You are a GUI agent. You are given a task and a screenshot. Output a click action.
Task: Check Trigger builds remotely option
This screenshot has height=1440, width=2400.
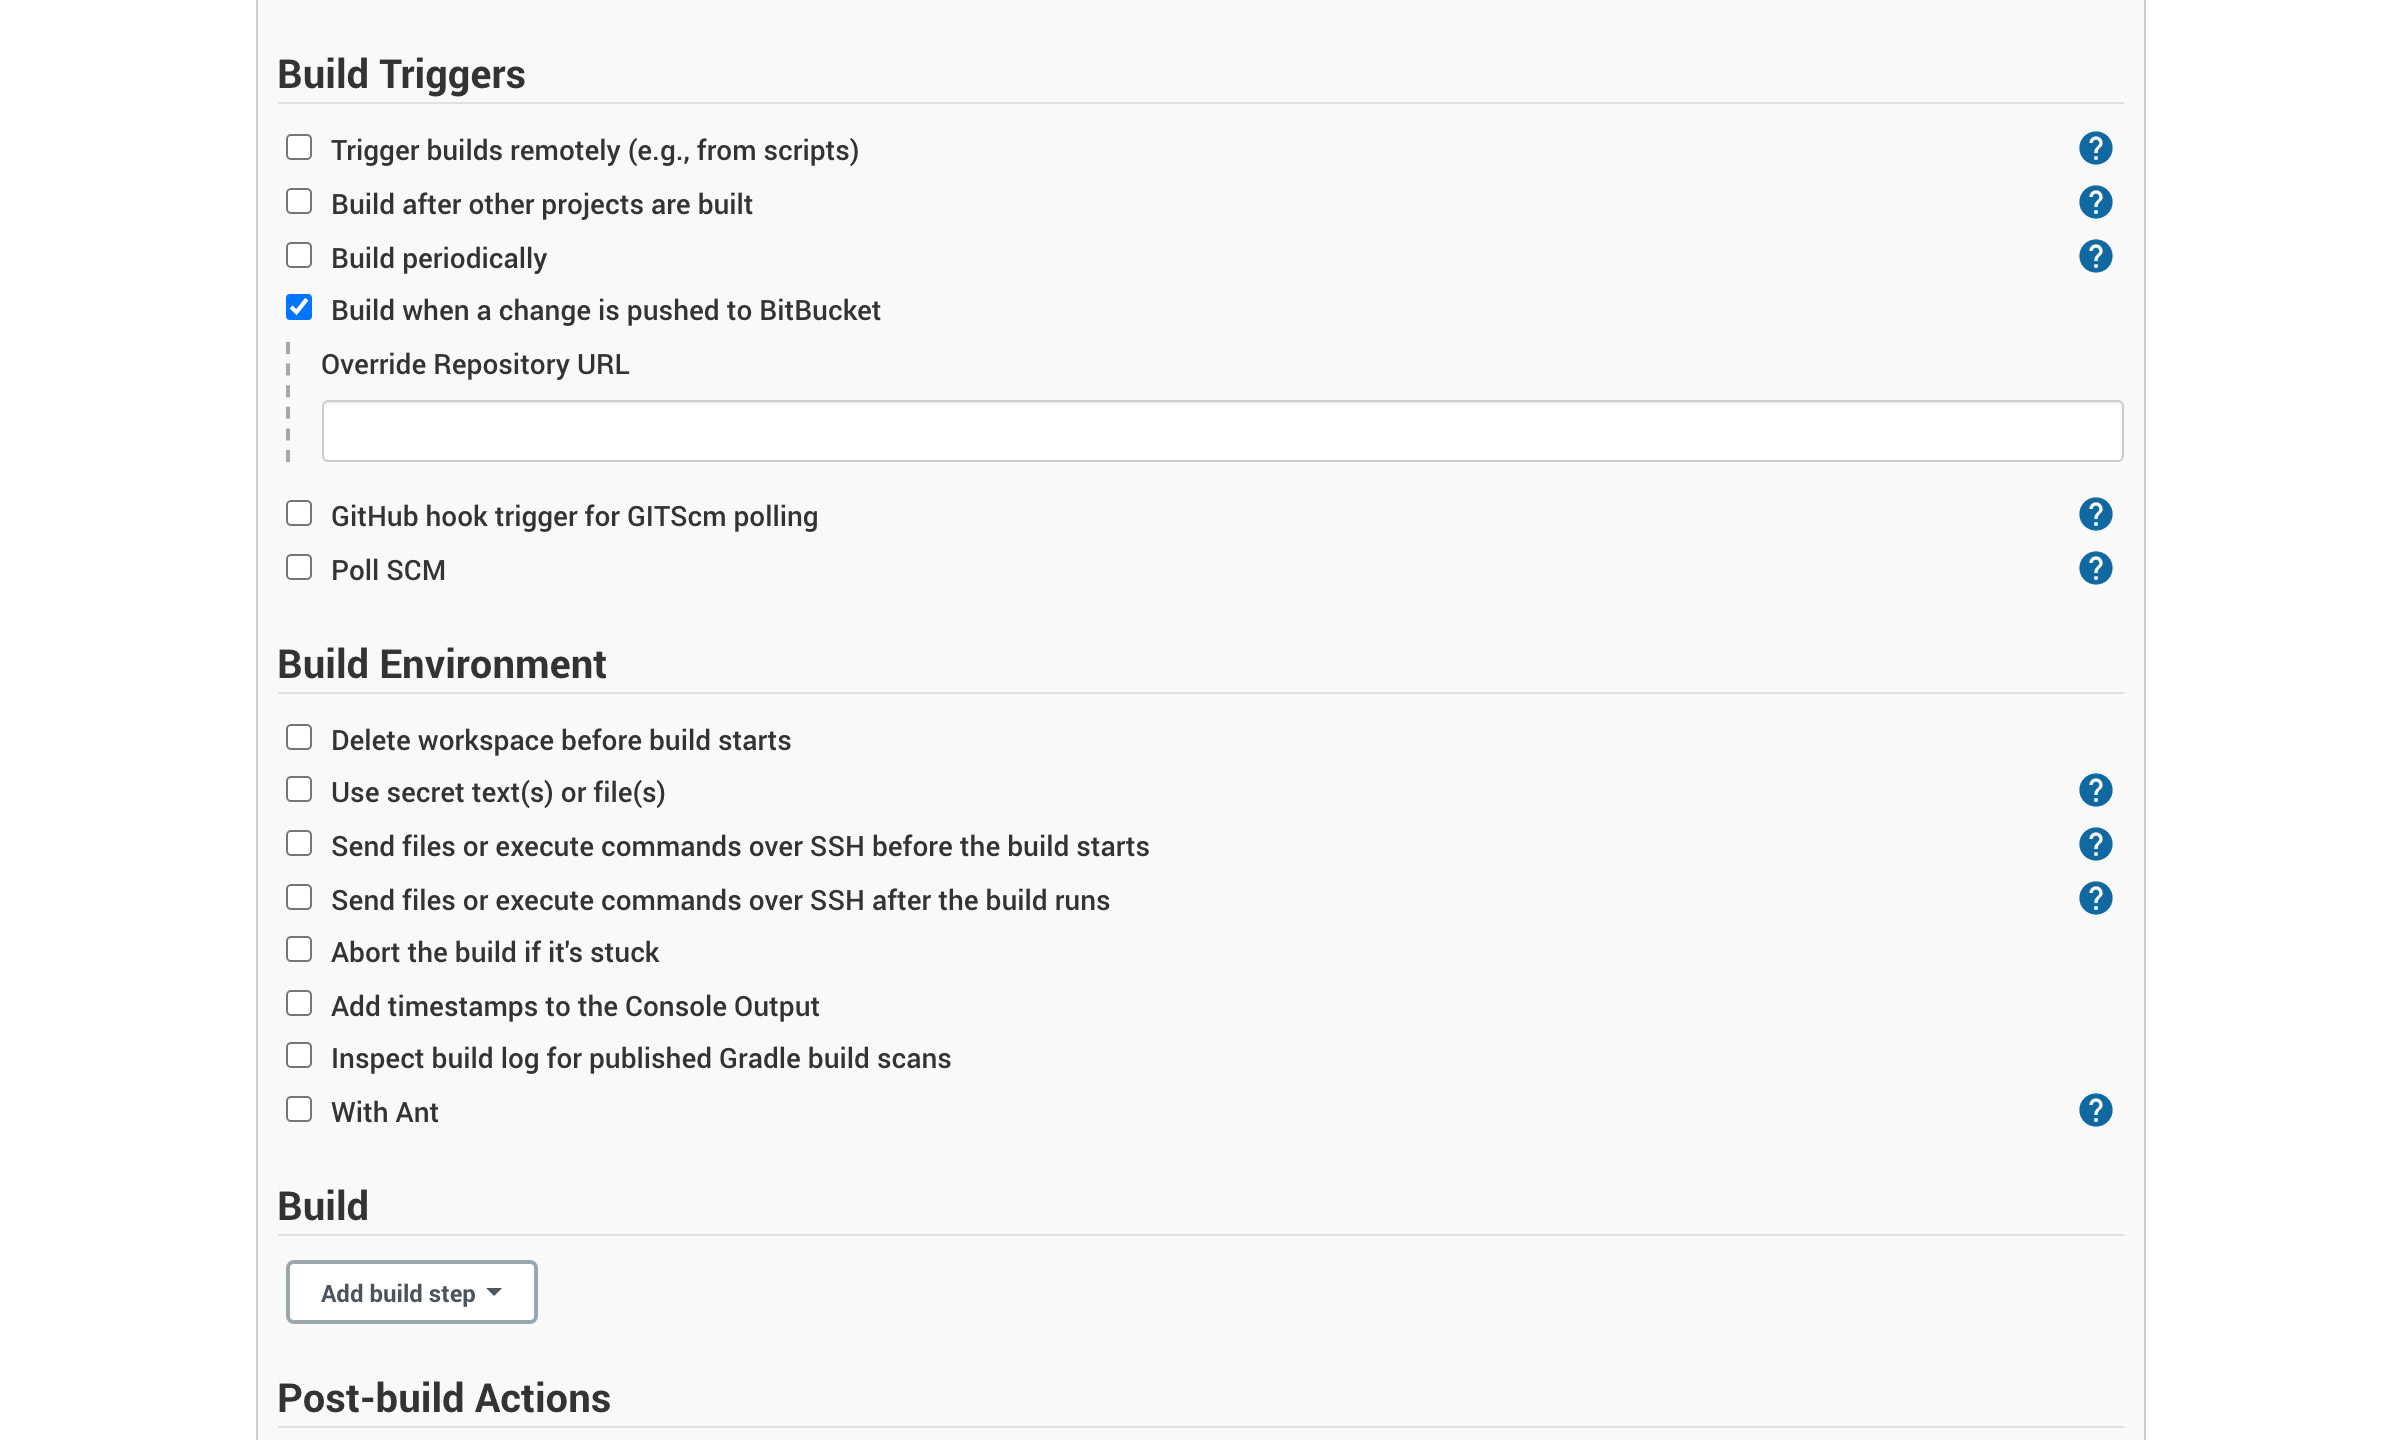(x=299, y=148)
